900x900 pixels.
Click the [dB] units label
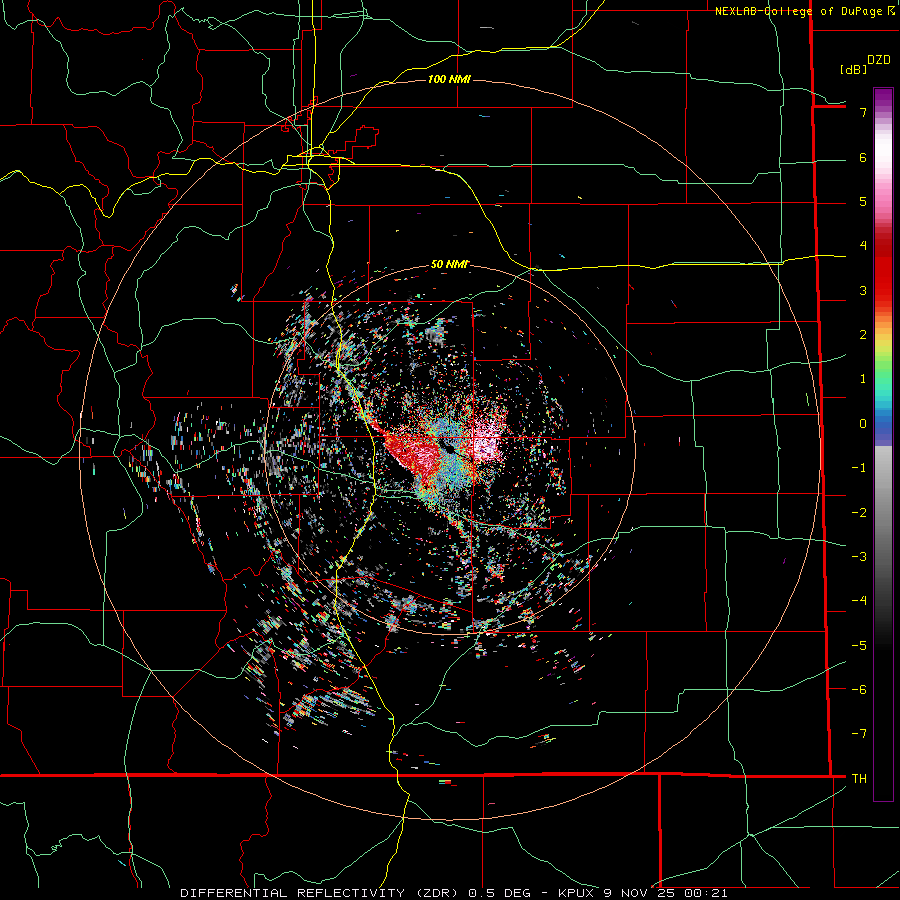pos(853,69)
